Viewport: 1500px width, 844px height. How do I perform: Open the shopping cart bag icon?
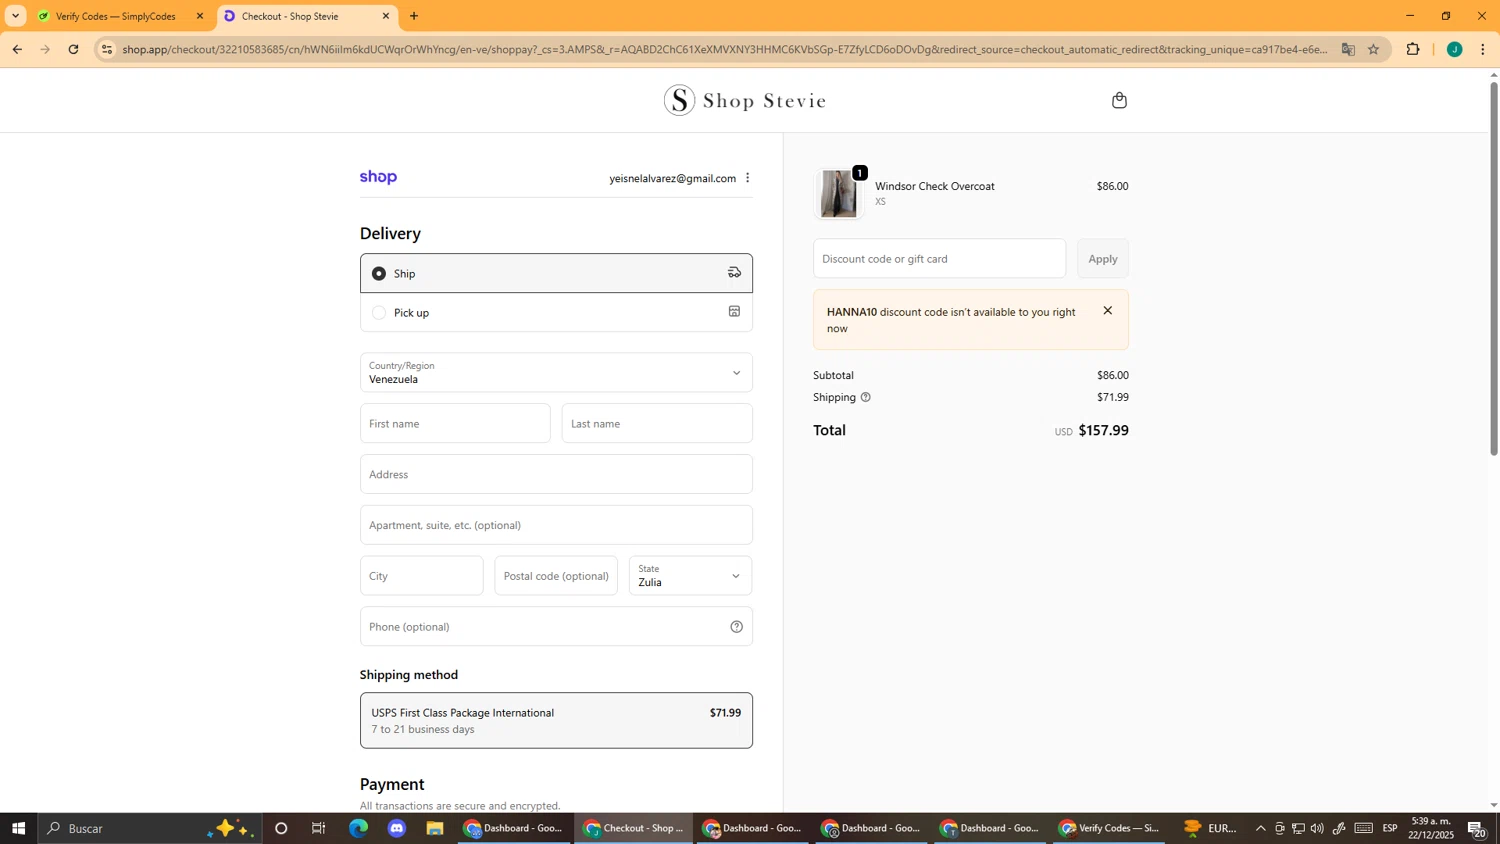click(1119, 100)
